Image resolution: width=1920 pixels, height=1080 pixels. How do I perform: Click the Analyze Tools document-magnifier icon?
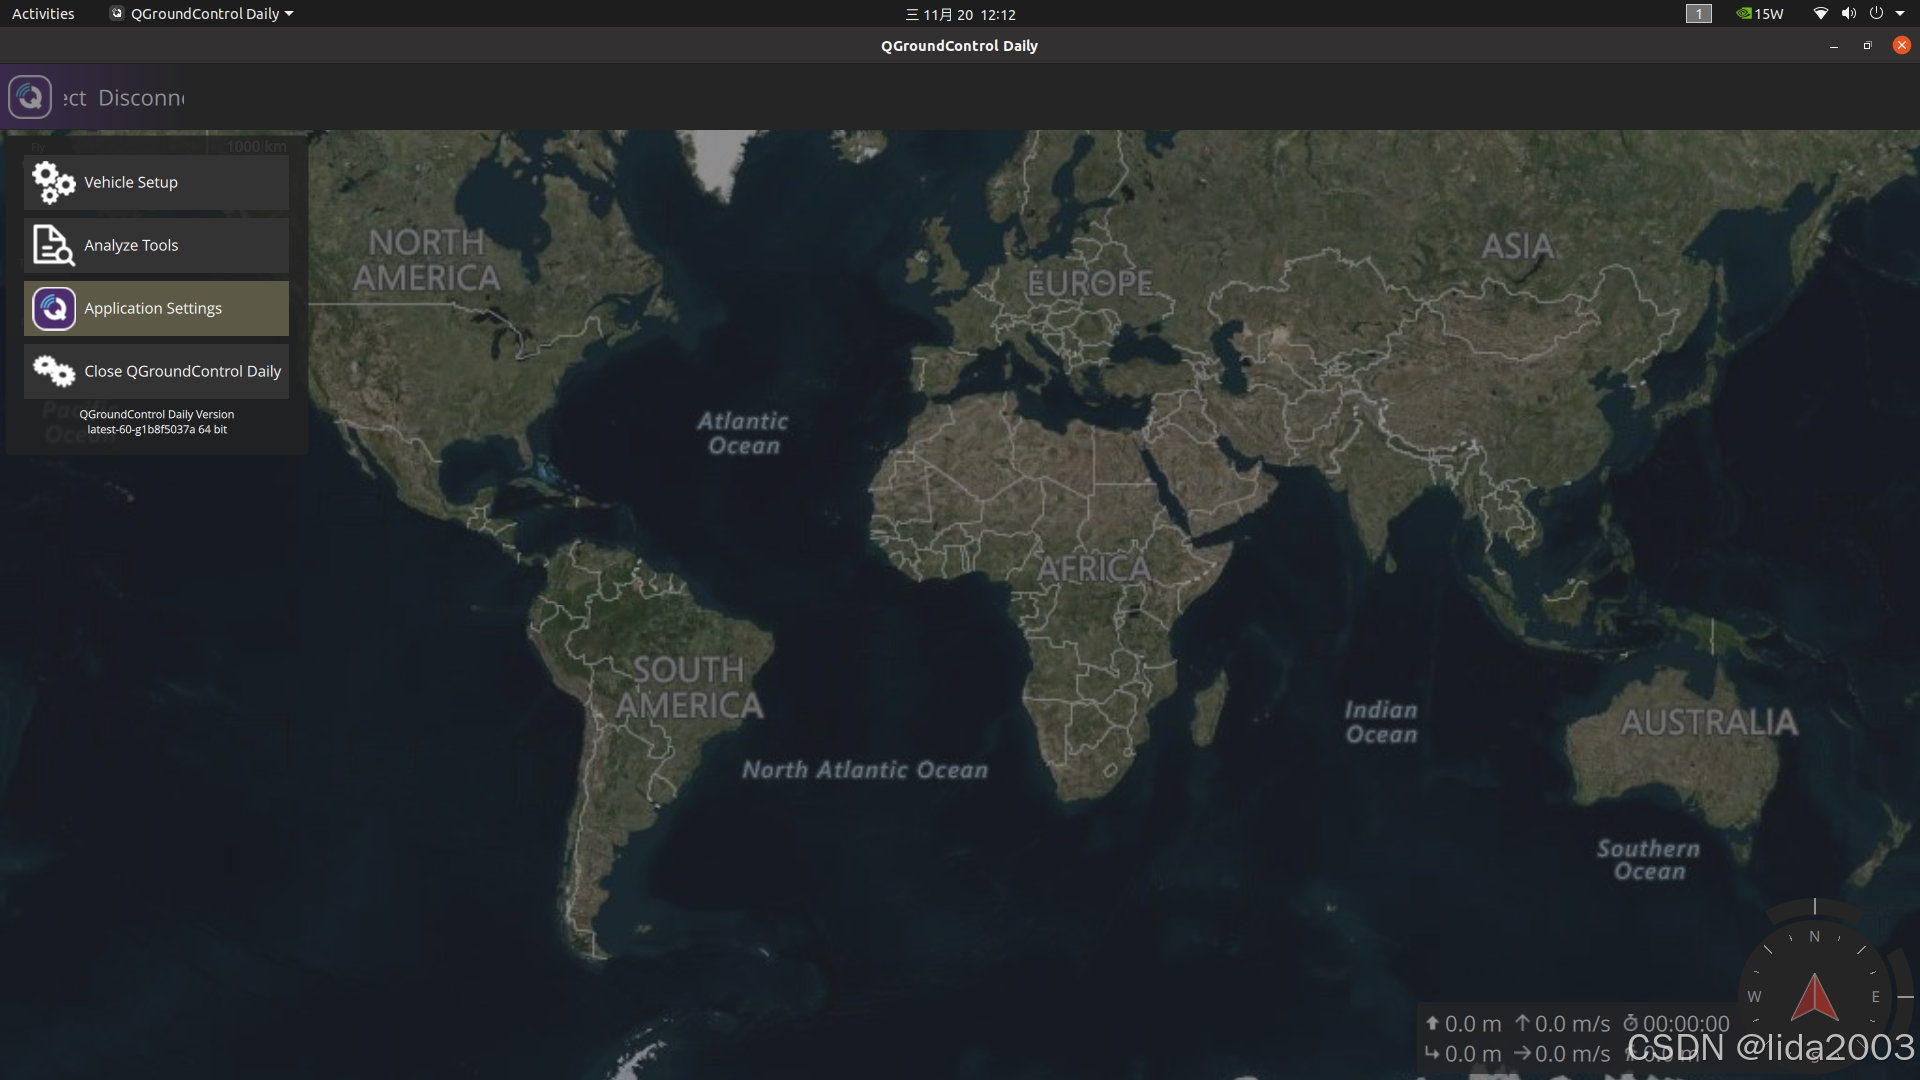[x=53, y=246]
